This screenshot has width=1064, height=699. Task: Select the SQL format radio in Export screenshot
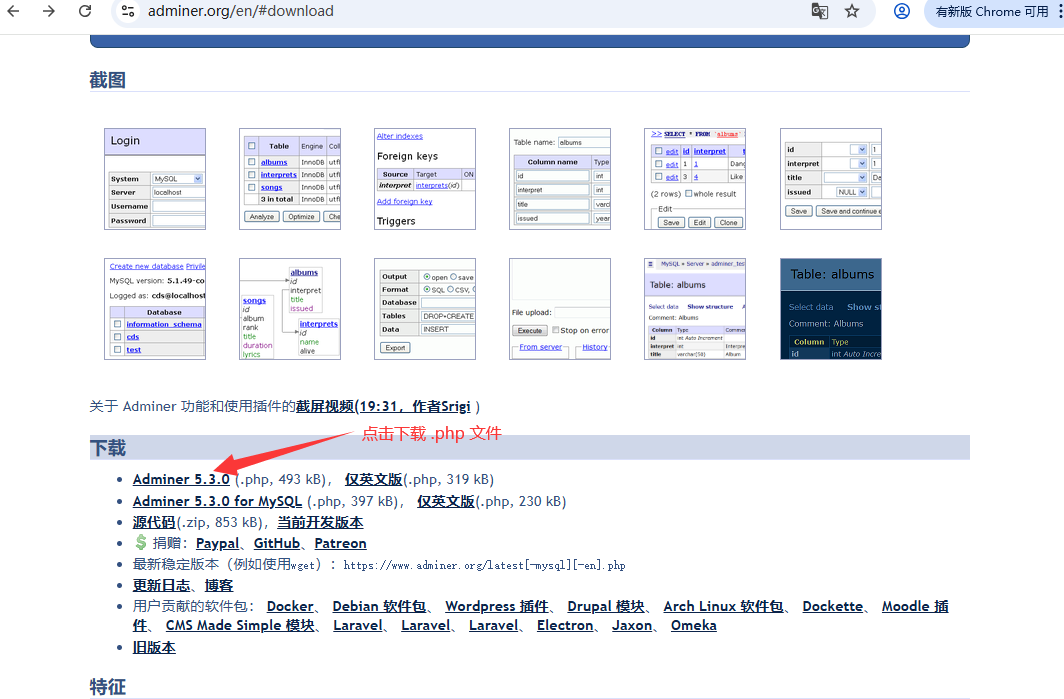tap(427, 290)
